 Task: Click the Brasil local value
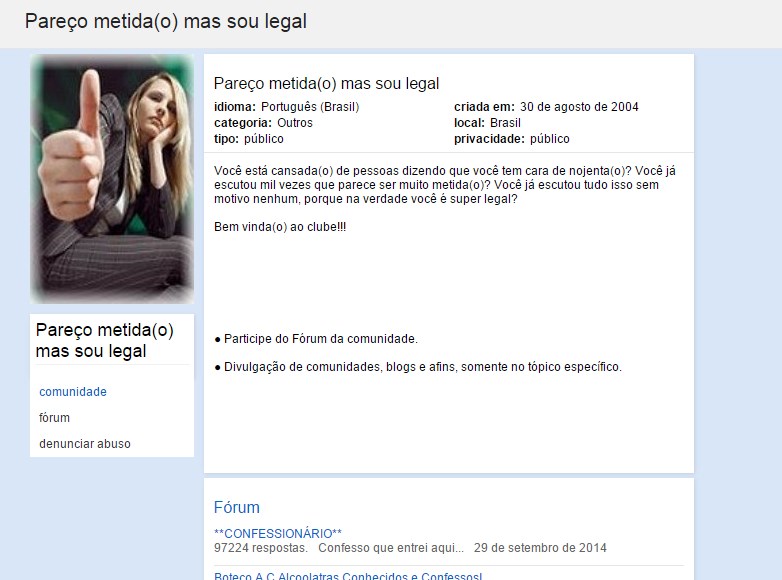tap(505, 123)
